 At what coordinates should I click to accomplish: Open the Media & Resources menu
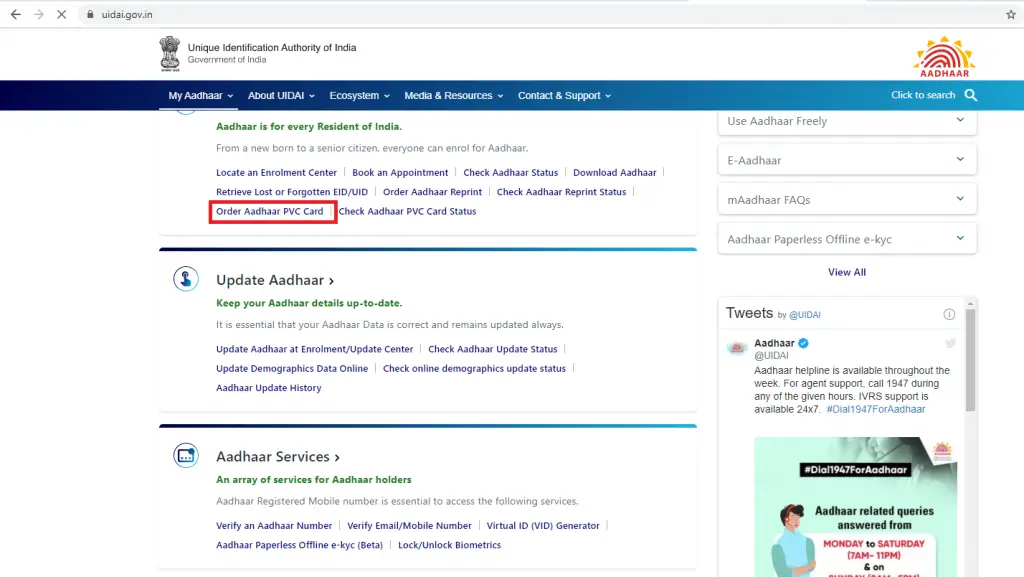tap(453, 95)
